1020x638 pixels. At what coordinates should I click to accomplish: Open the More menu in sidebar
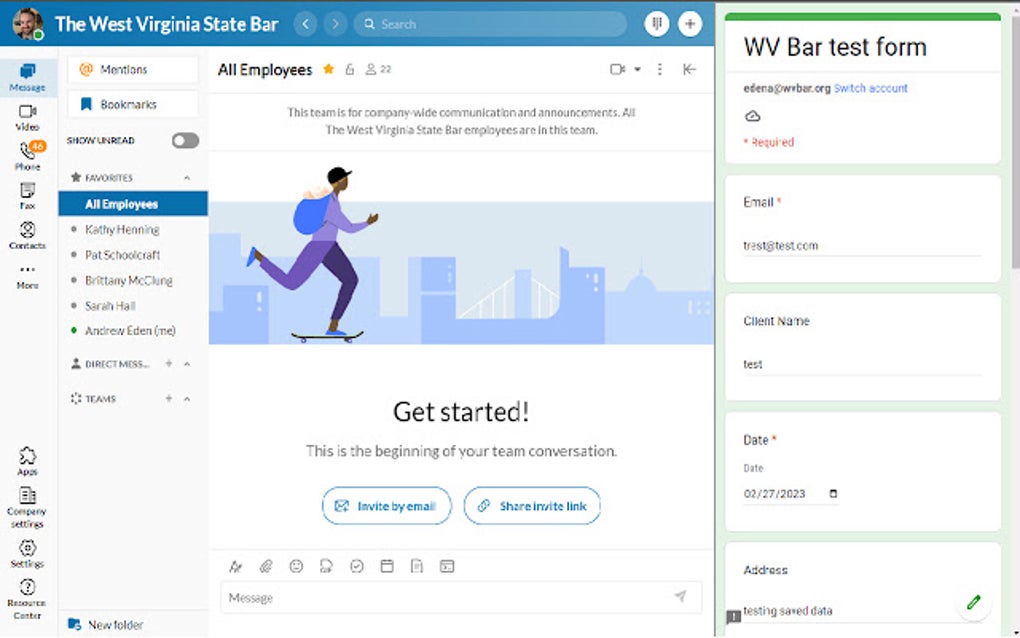27,276
